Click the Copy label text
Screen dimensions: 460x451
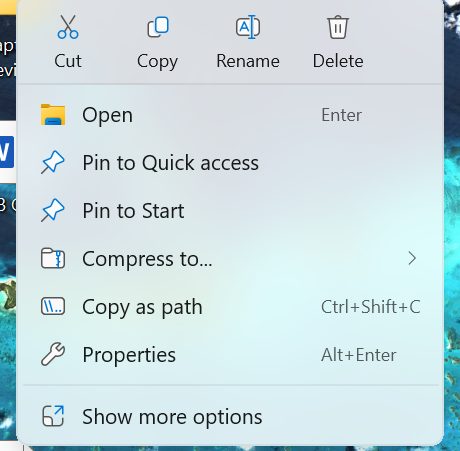pos(157,62)
